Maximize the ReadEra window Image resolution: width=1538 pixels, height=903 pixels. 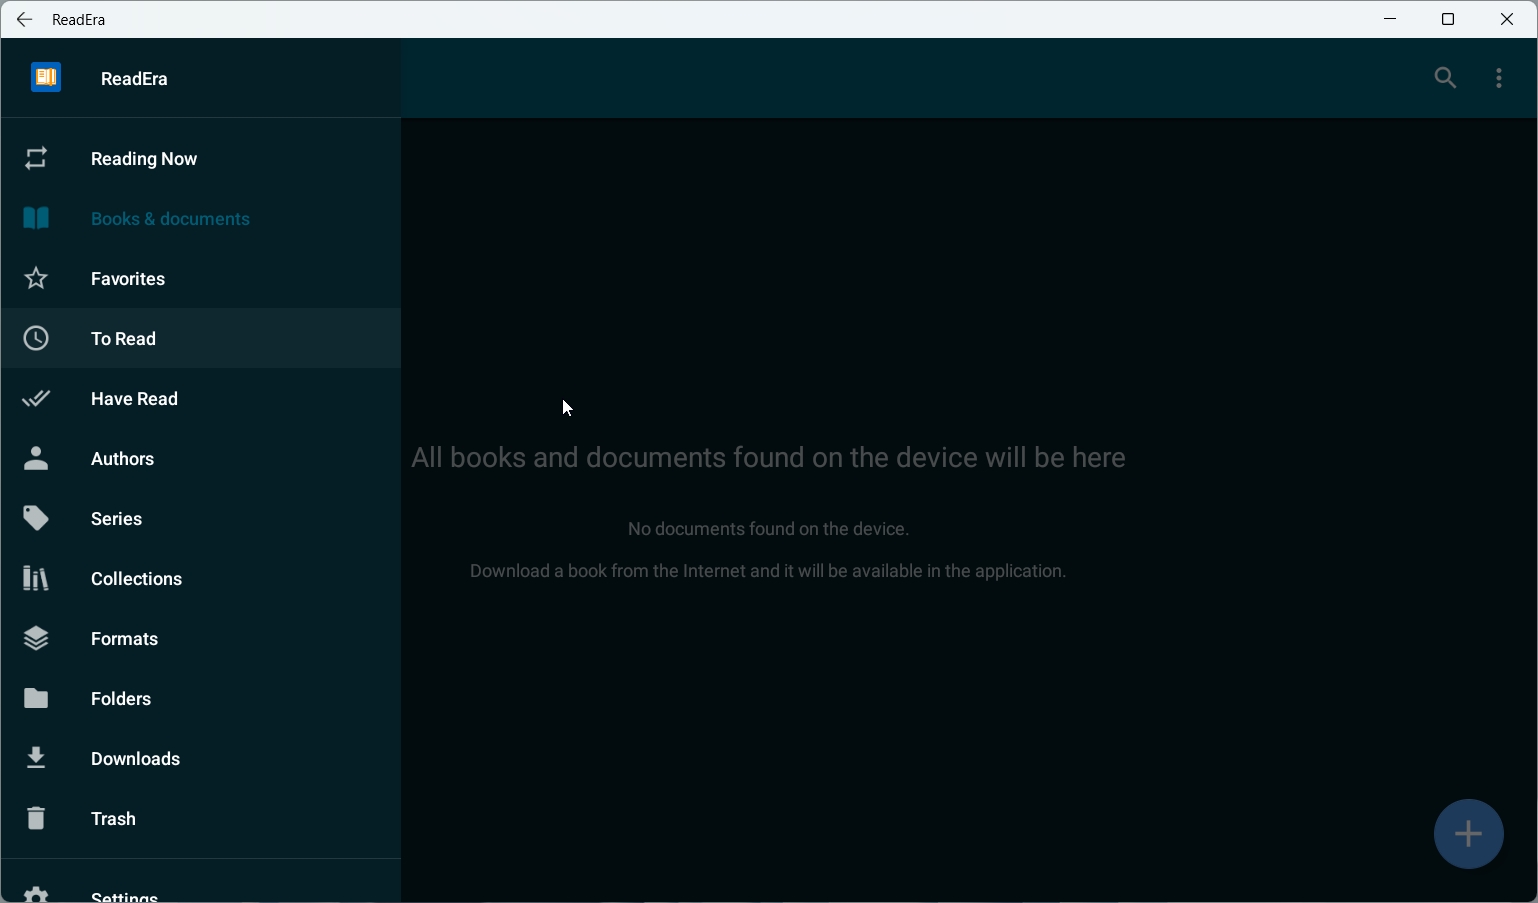coord(1448,19)
